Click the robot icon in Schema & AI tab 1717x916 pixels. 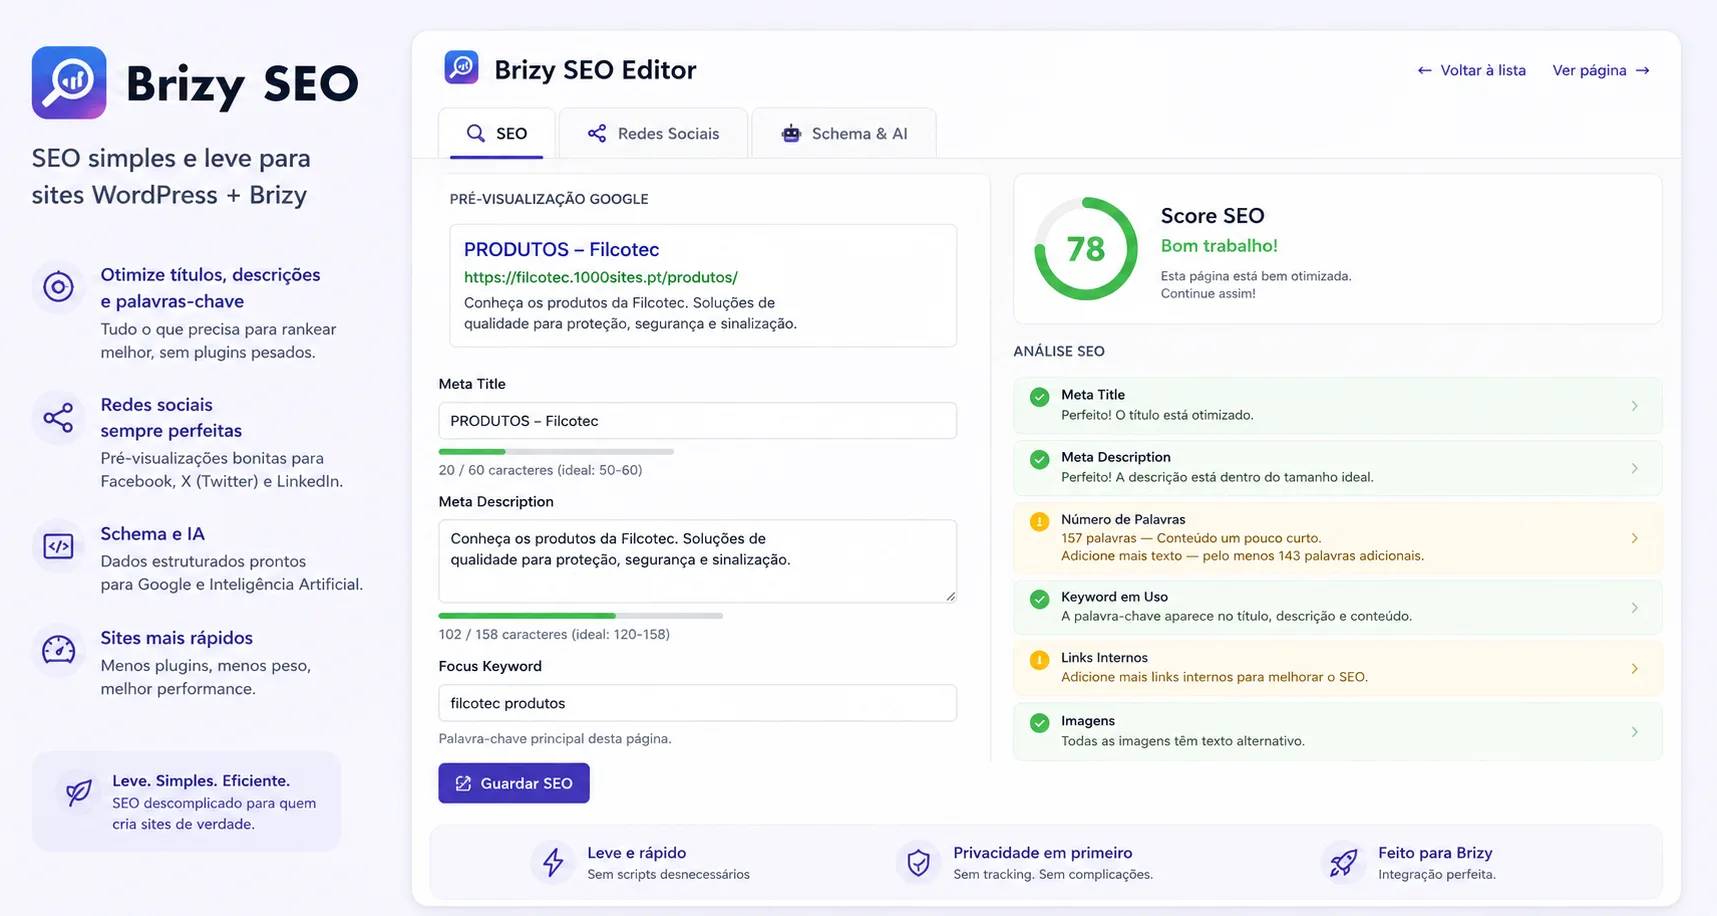point(791,133)
